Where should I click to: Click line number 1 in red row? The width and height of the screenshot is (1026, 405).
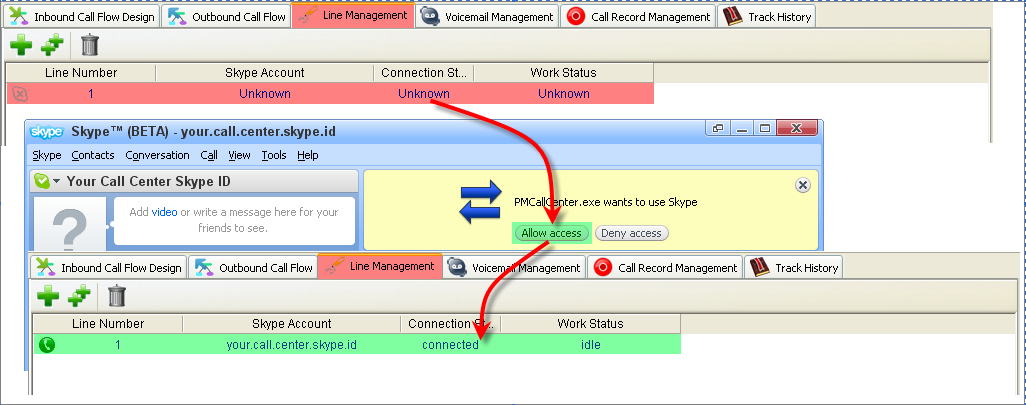[x=91, y=94]
